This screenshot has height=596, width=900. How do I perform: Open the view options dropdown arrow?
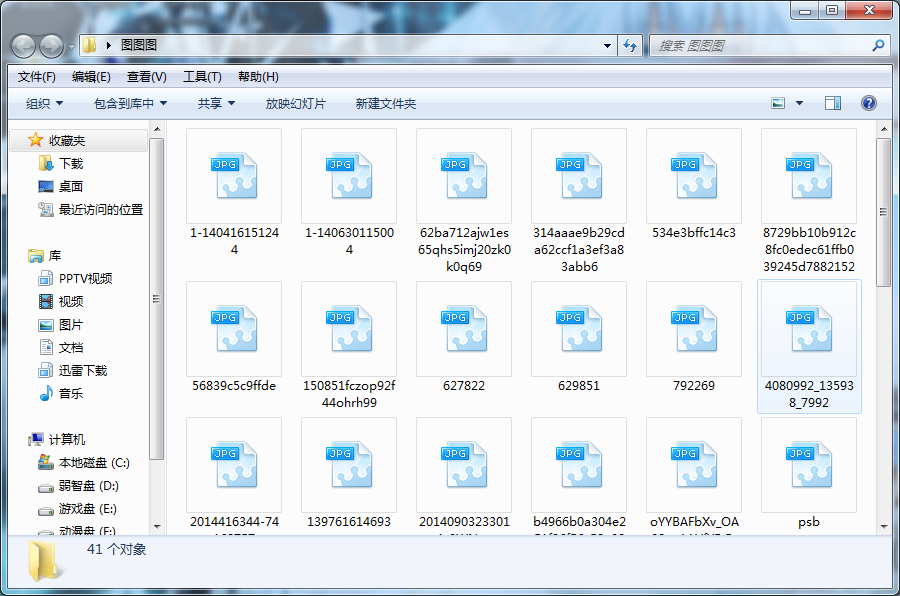[x=799, y=103]
